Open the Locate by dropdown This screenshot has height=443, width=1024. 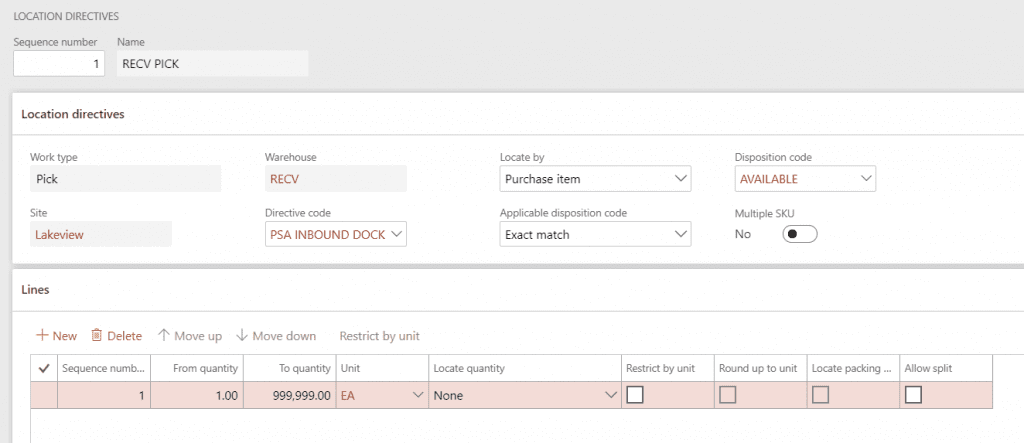[680, 179]
